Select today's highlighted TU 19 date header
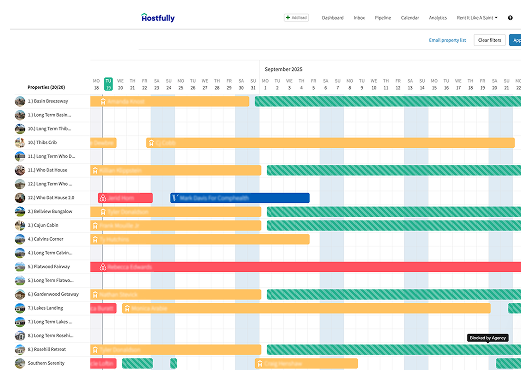 [x=108, y=84]
